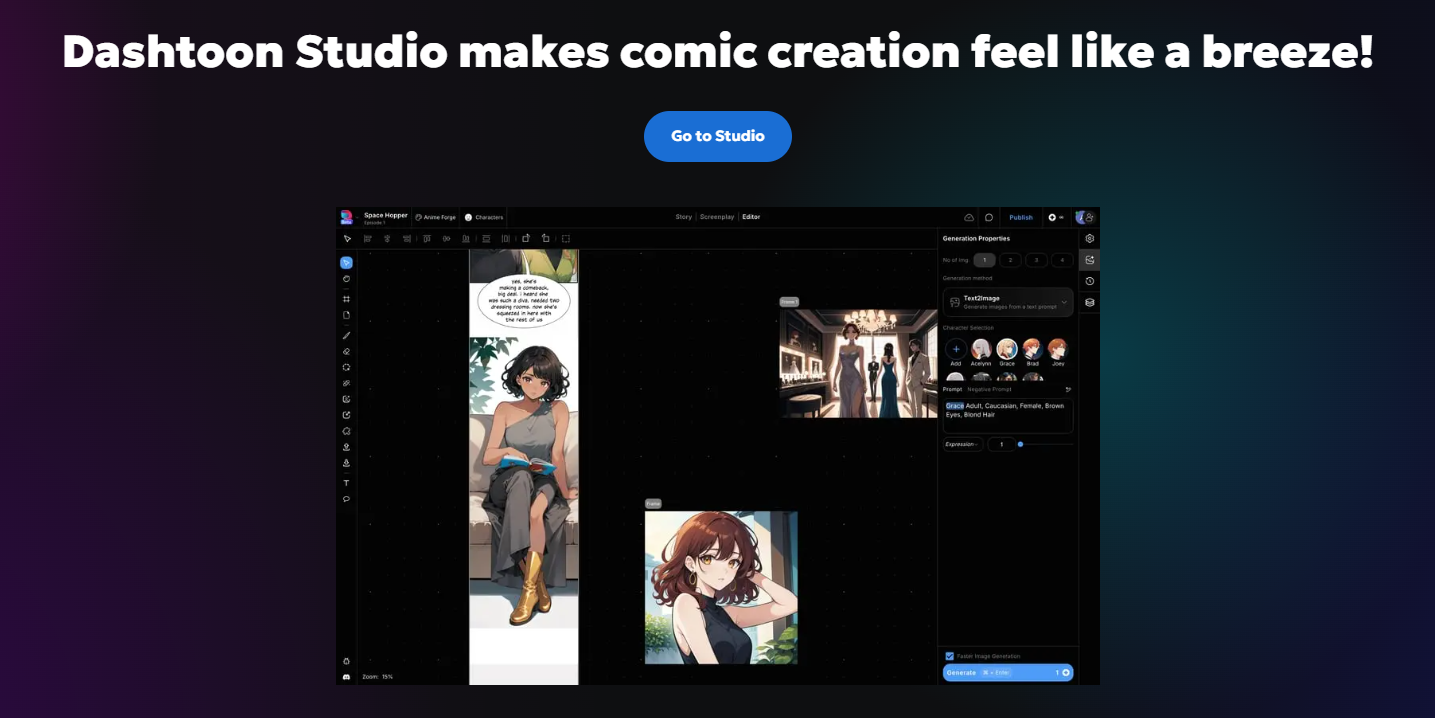Viewport: 1435px width, 718px height.
Task: Click the cloud save icon in the header
Action: pyautogui.click(x=969, y=217)
